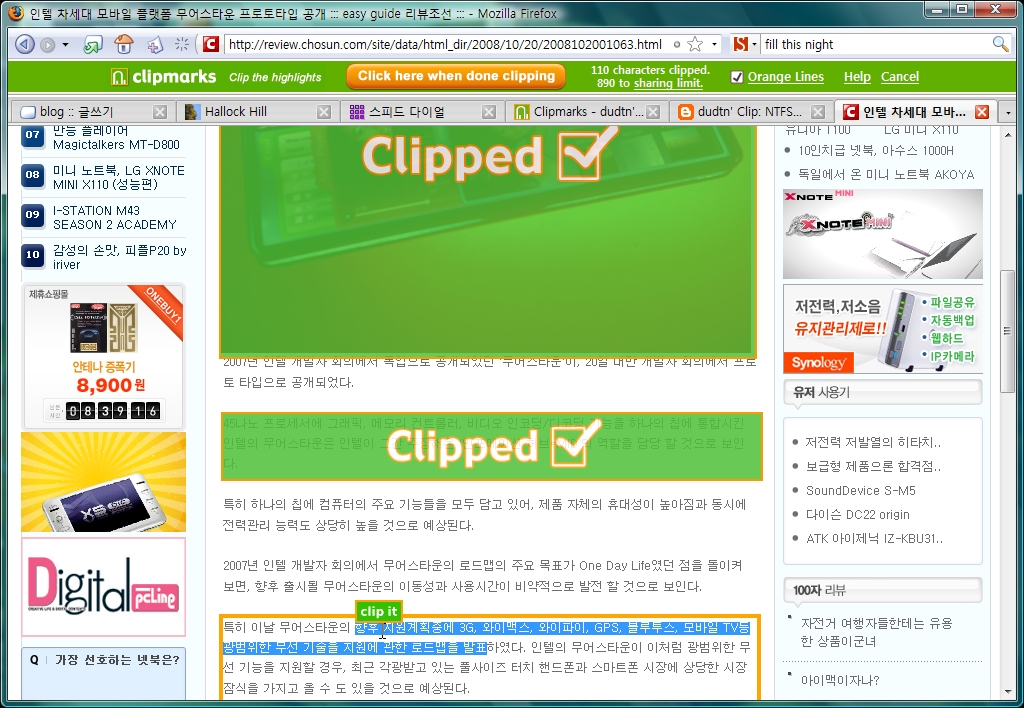Screen dimensions: 1024x708
Task: Open the back/forward history dropdown arrow
Action: (x=65, y=44)
